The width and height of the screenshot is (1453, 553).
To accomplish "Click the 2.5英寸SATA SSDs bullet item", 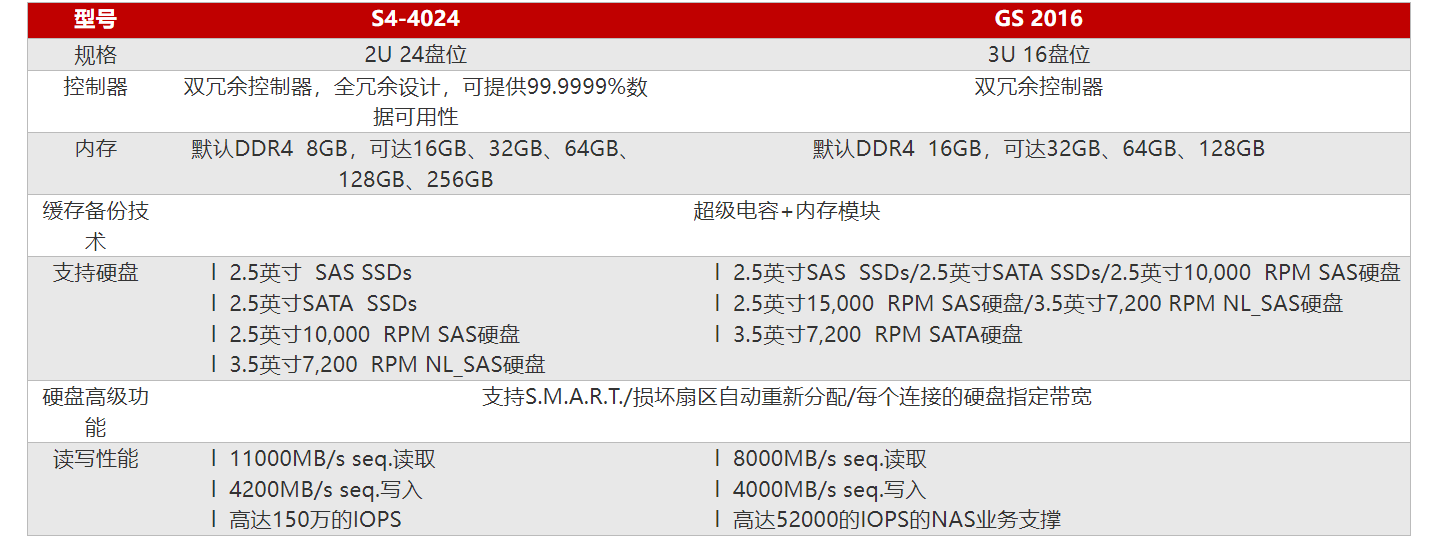I will (x=323, y=304).
